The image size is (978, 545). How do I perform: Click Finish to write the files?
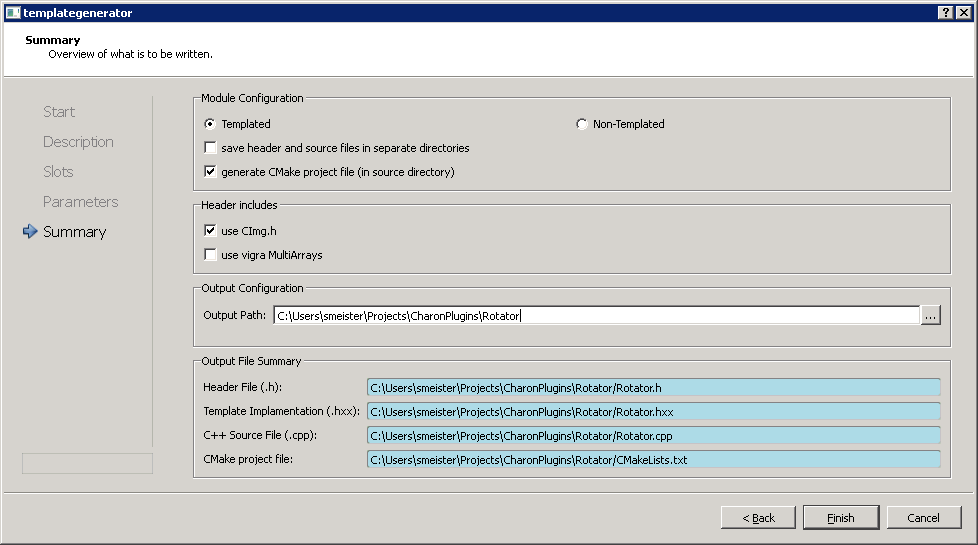coord(841,518)
